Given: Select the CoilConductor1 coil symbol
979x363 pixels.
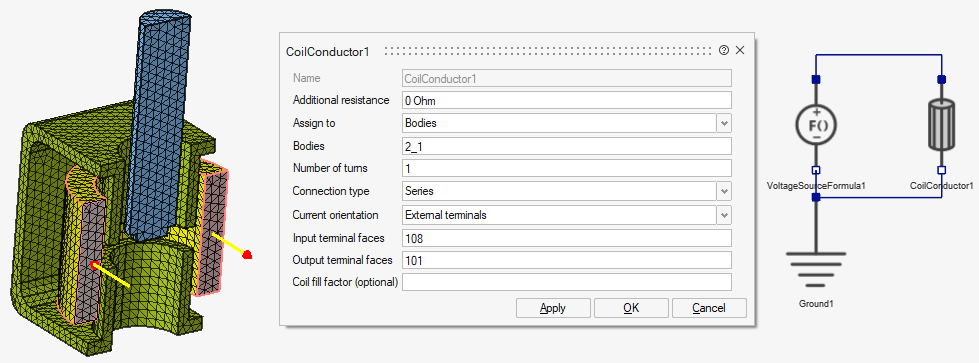Looking at the screenshot, I should pos(942,125).
